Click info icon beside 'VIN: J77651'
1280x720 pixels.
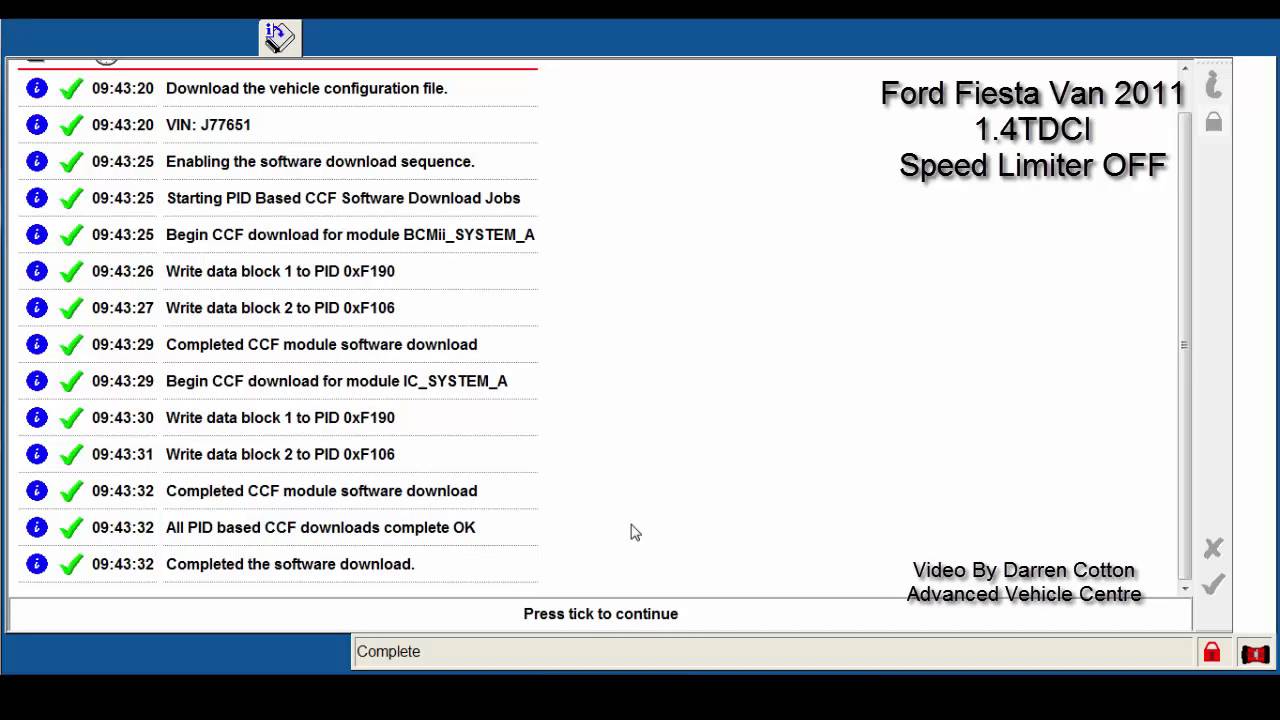(x=37, y=125)
